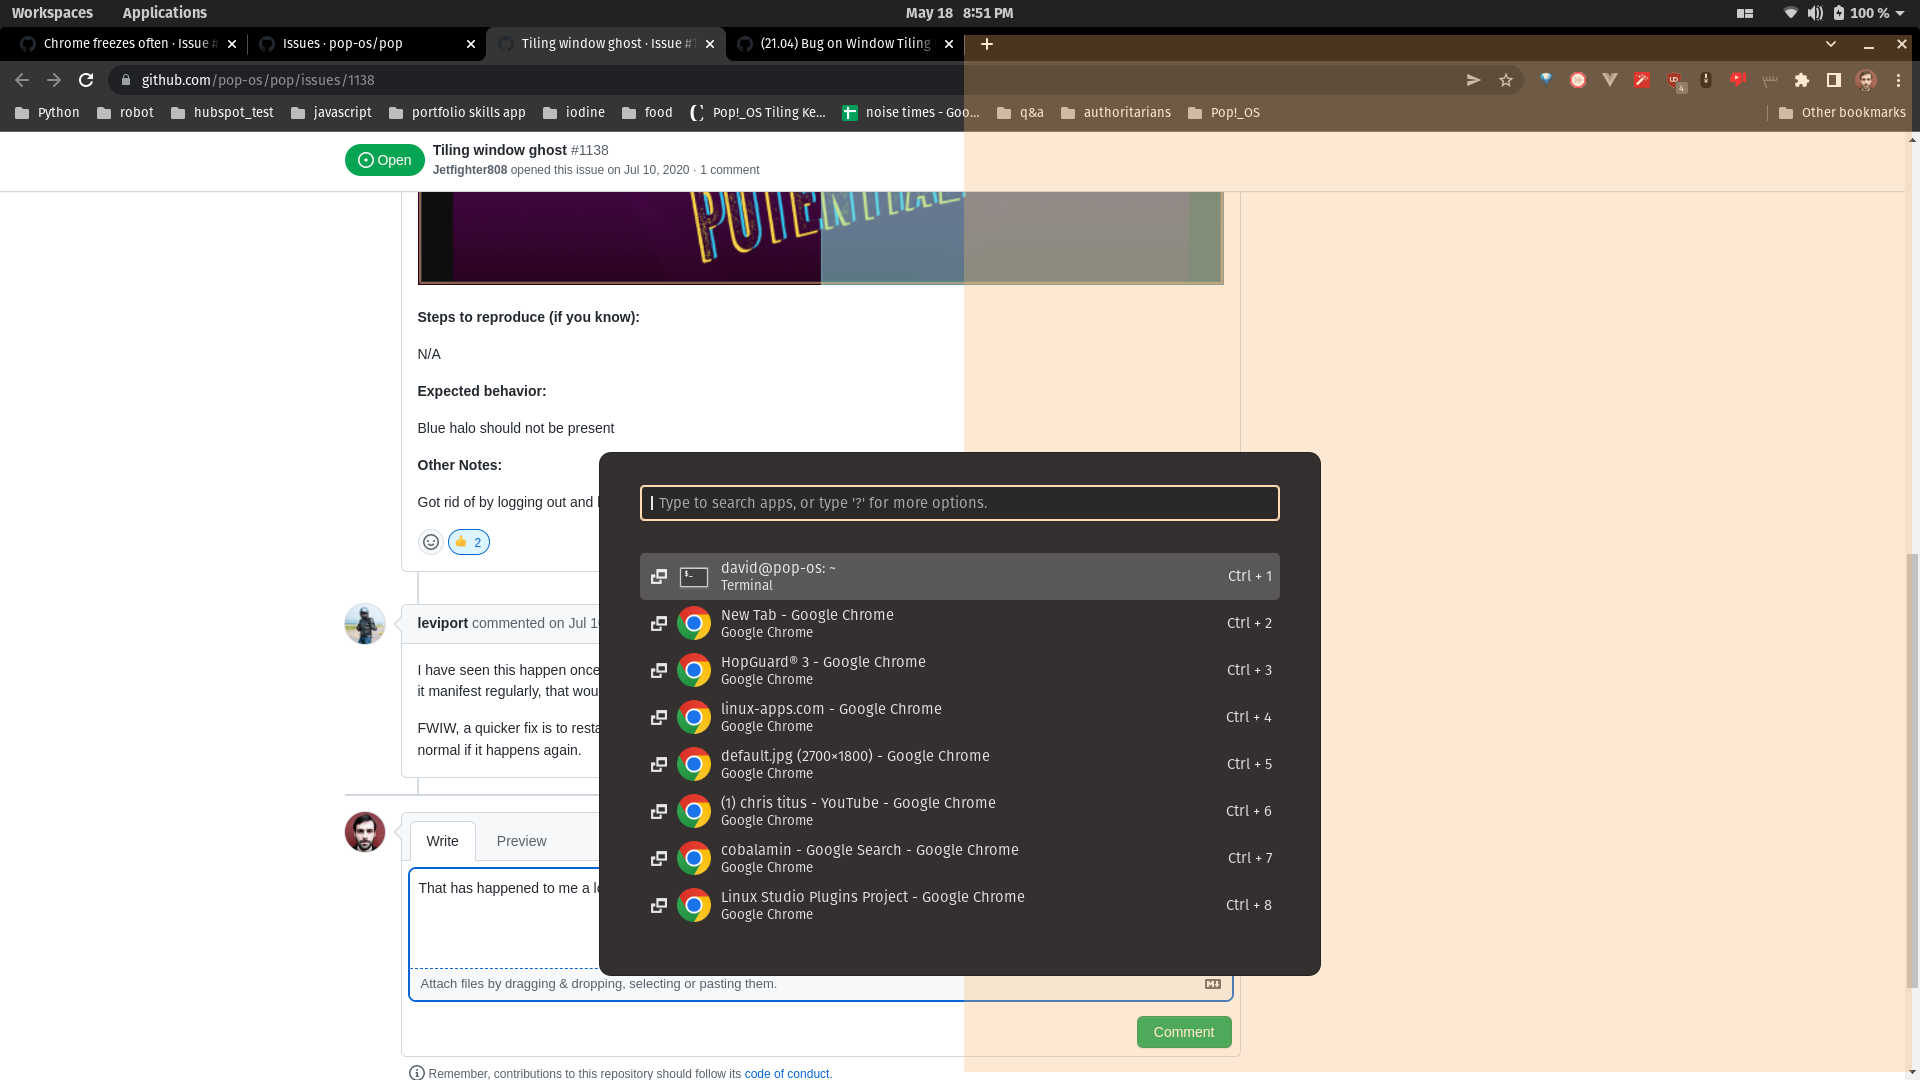The image size is (1920, 1080).
Task: Switch to the Preview tab of the comment editor
Action: (521, 841)
